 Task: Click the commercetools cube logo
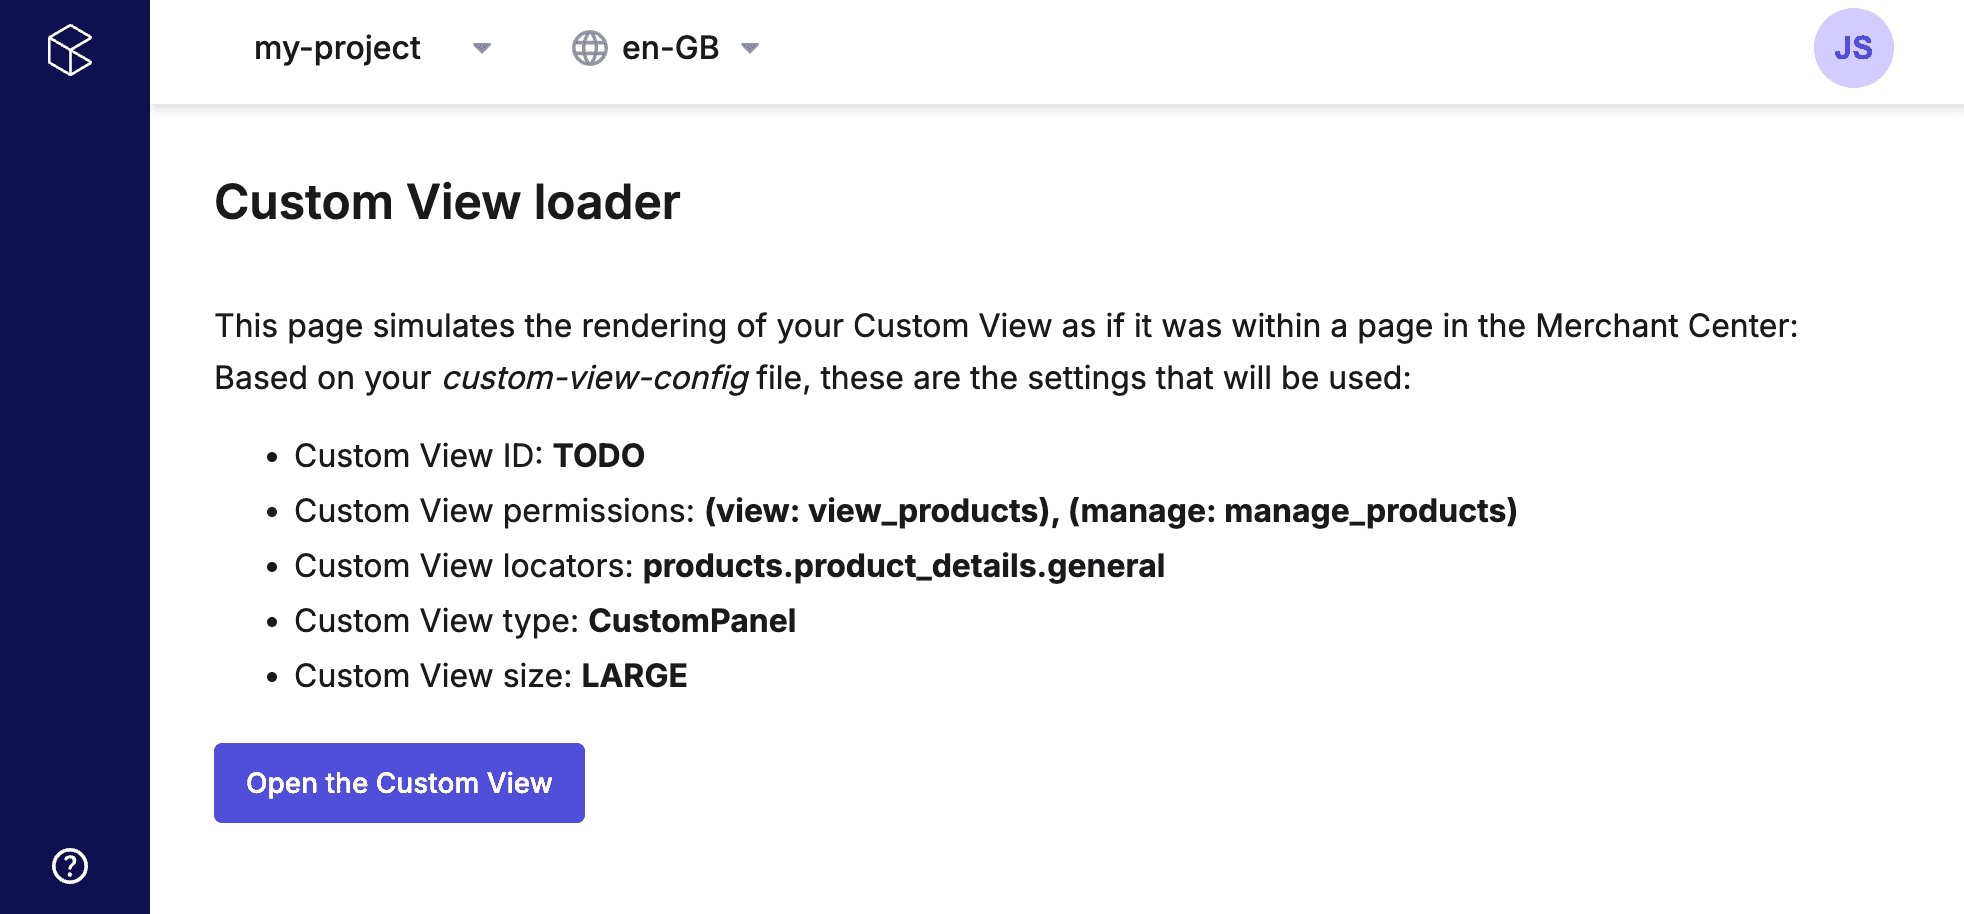pyautogui.click(x=70, y=49)
